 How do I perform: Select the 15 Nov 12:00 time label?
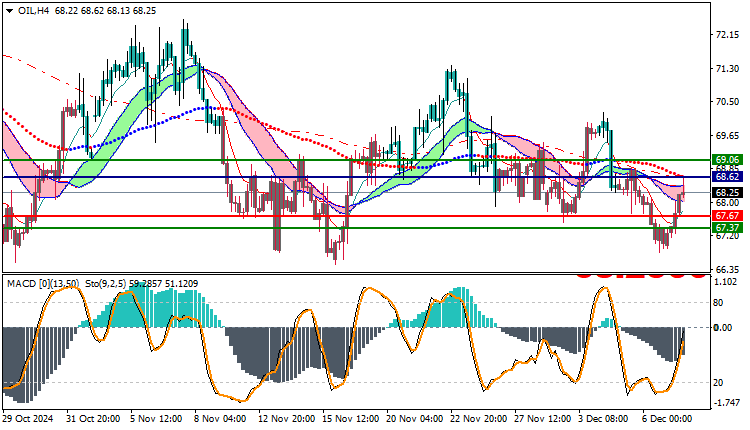[x=351, y=419]
